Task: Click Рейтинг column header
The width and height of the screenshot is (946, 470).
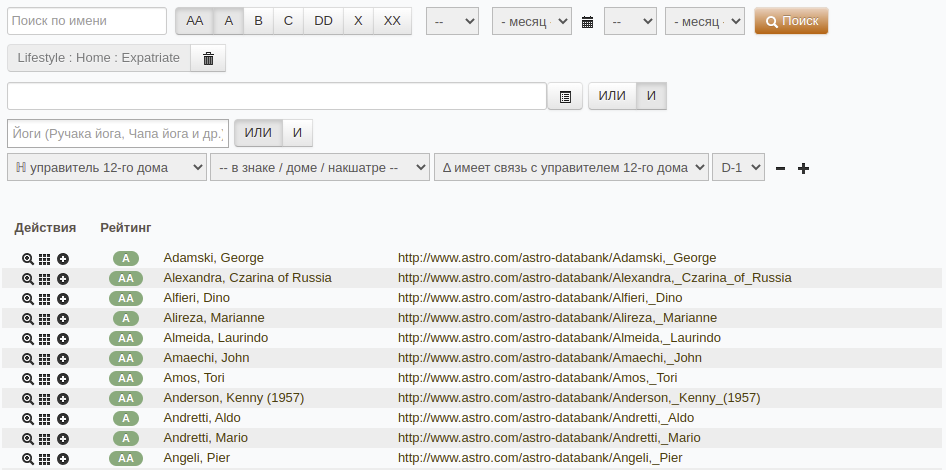Action: (125, 227)
